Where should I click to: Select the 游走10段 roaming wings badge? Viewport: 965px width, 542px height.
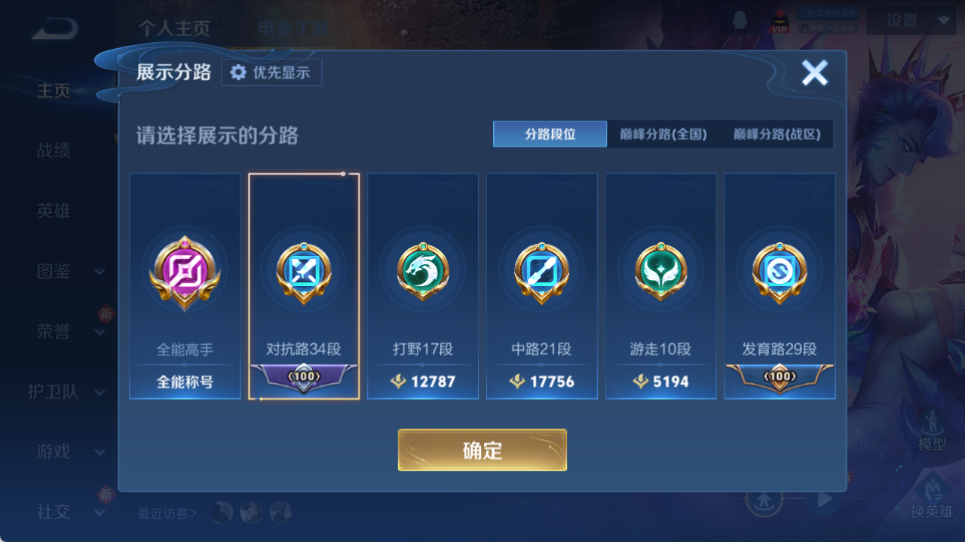pyautogui.click(x=660, y=271)
